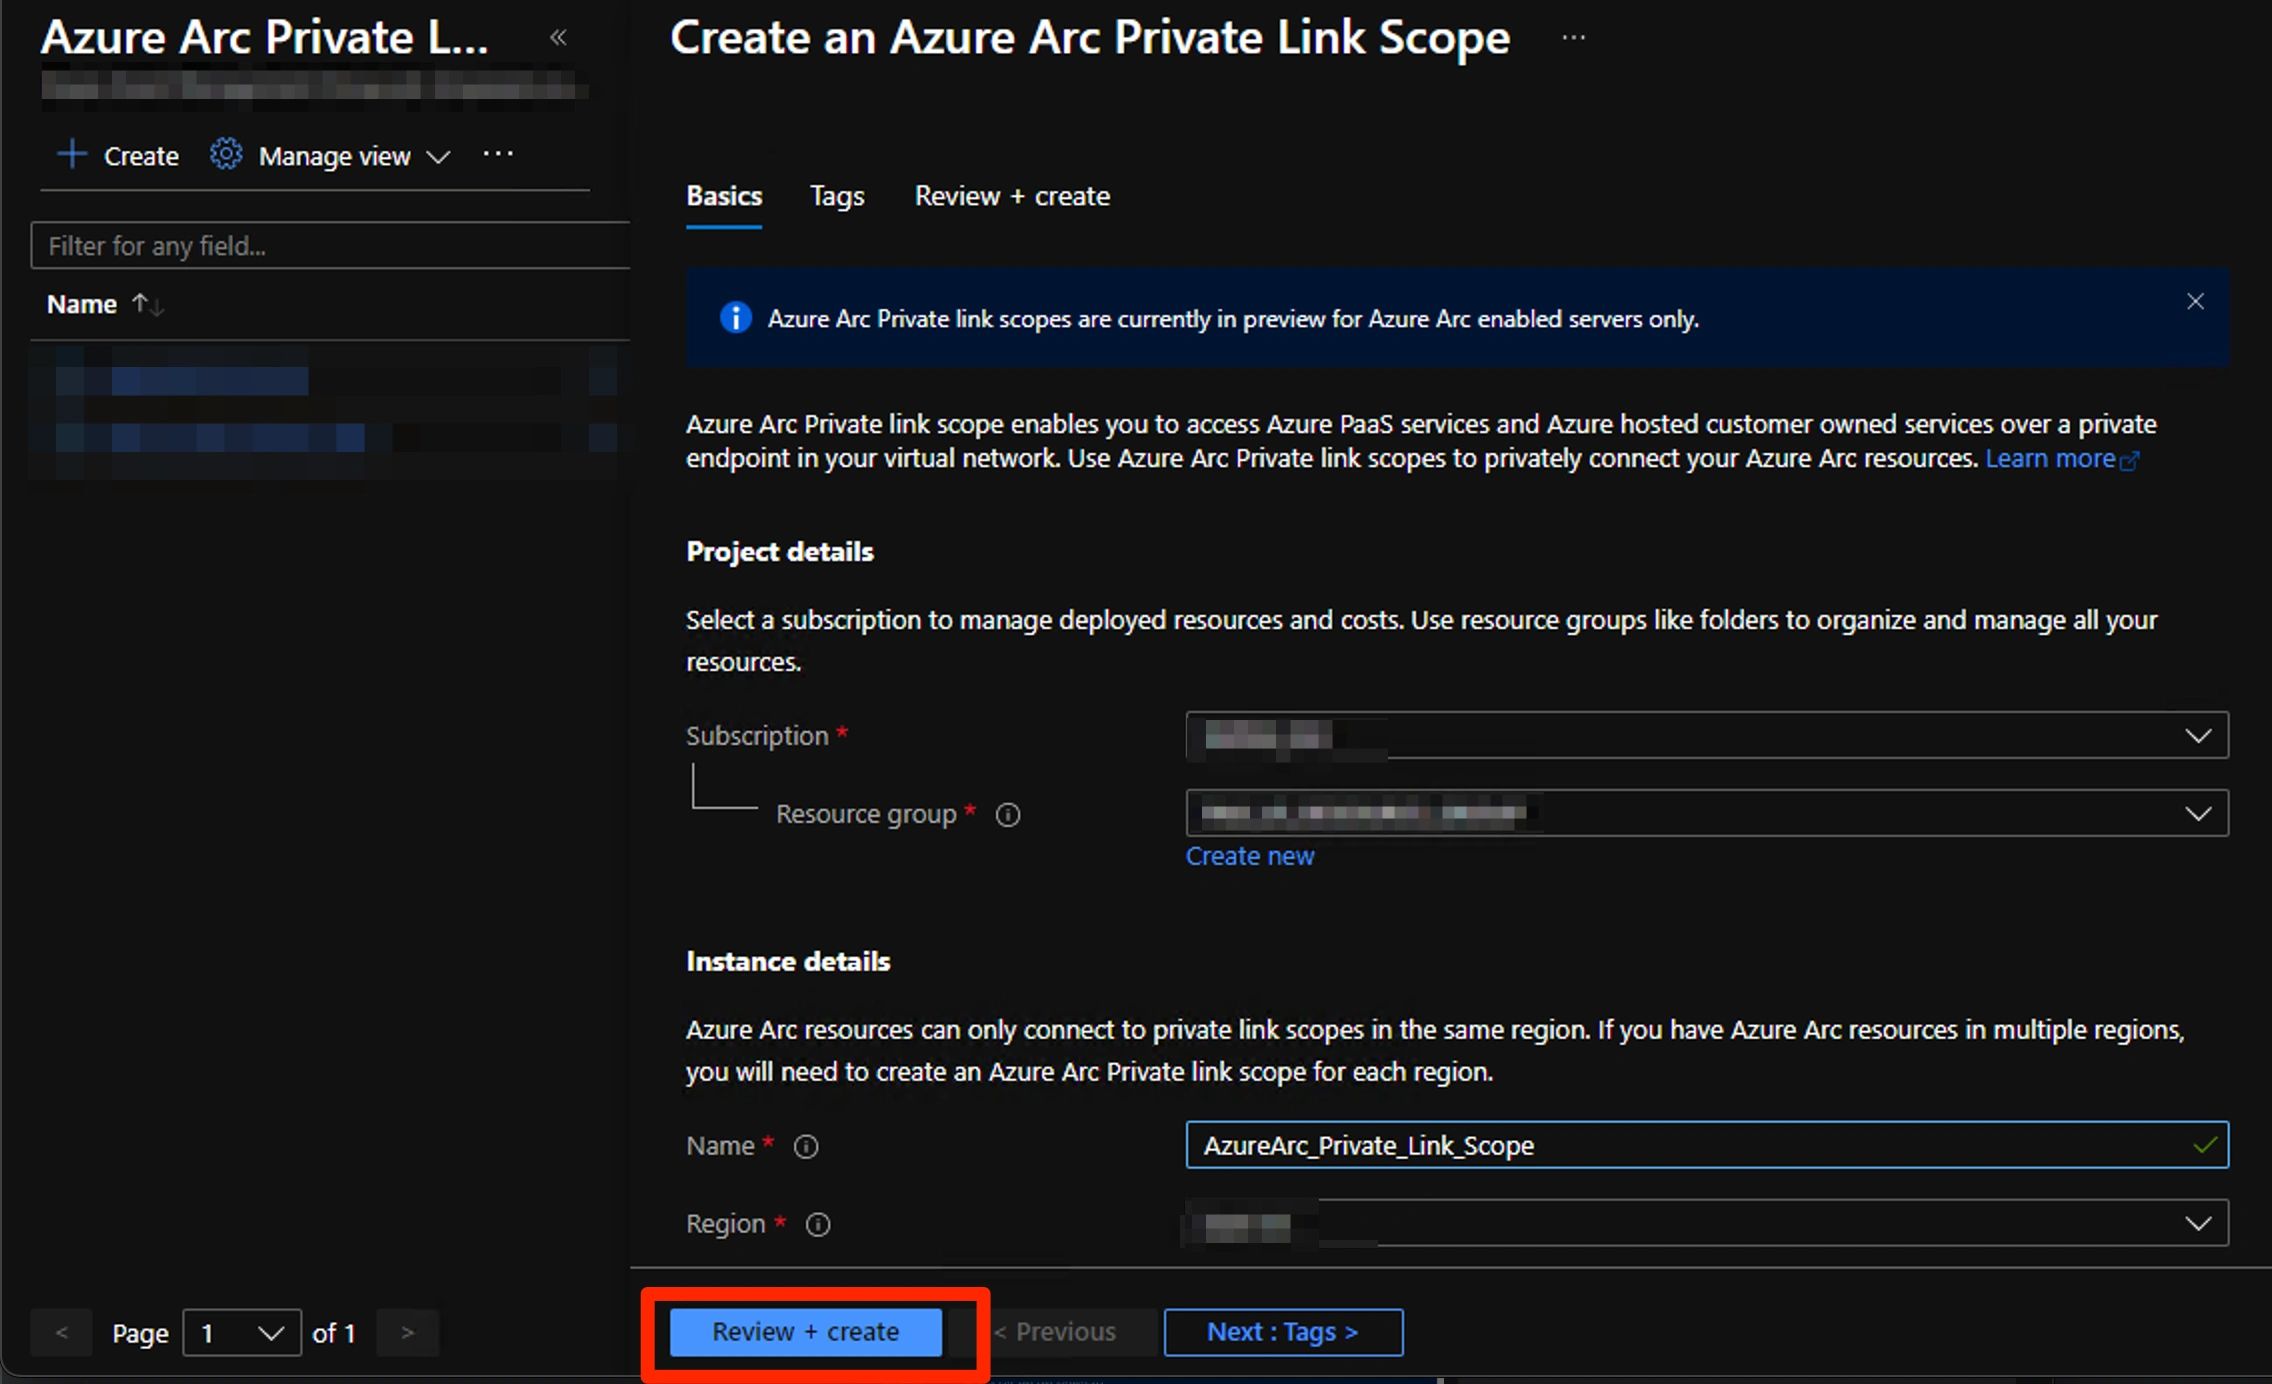Switch to the Review + create tab

coord(1012,196)
